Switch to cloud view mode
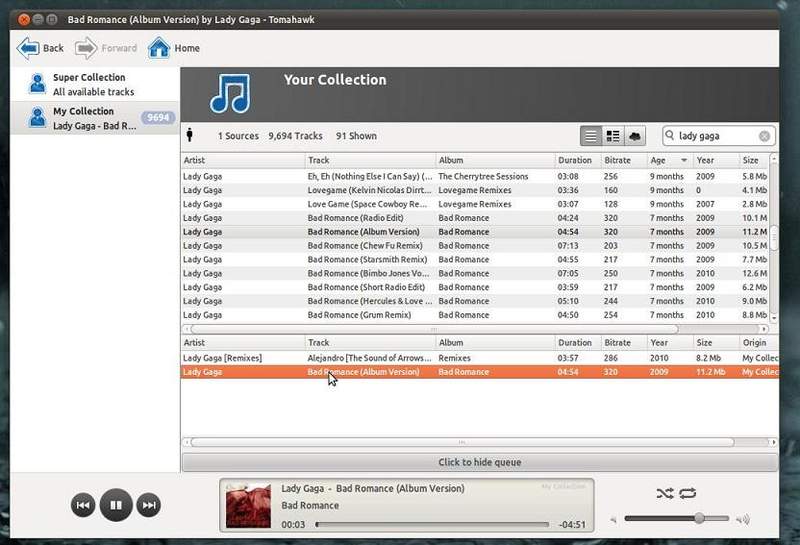The width and height of the screenshot is (800, 545). click(x=635, y=136)
